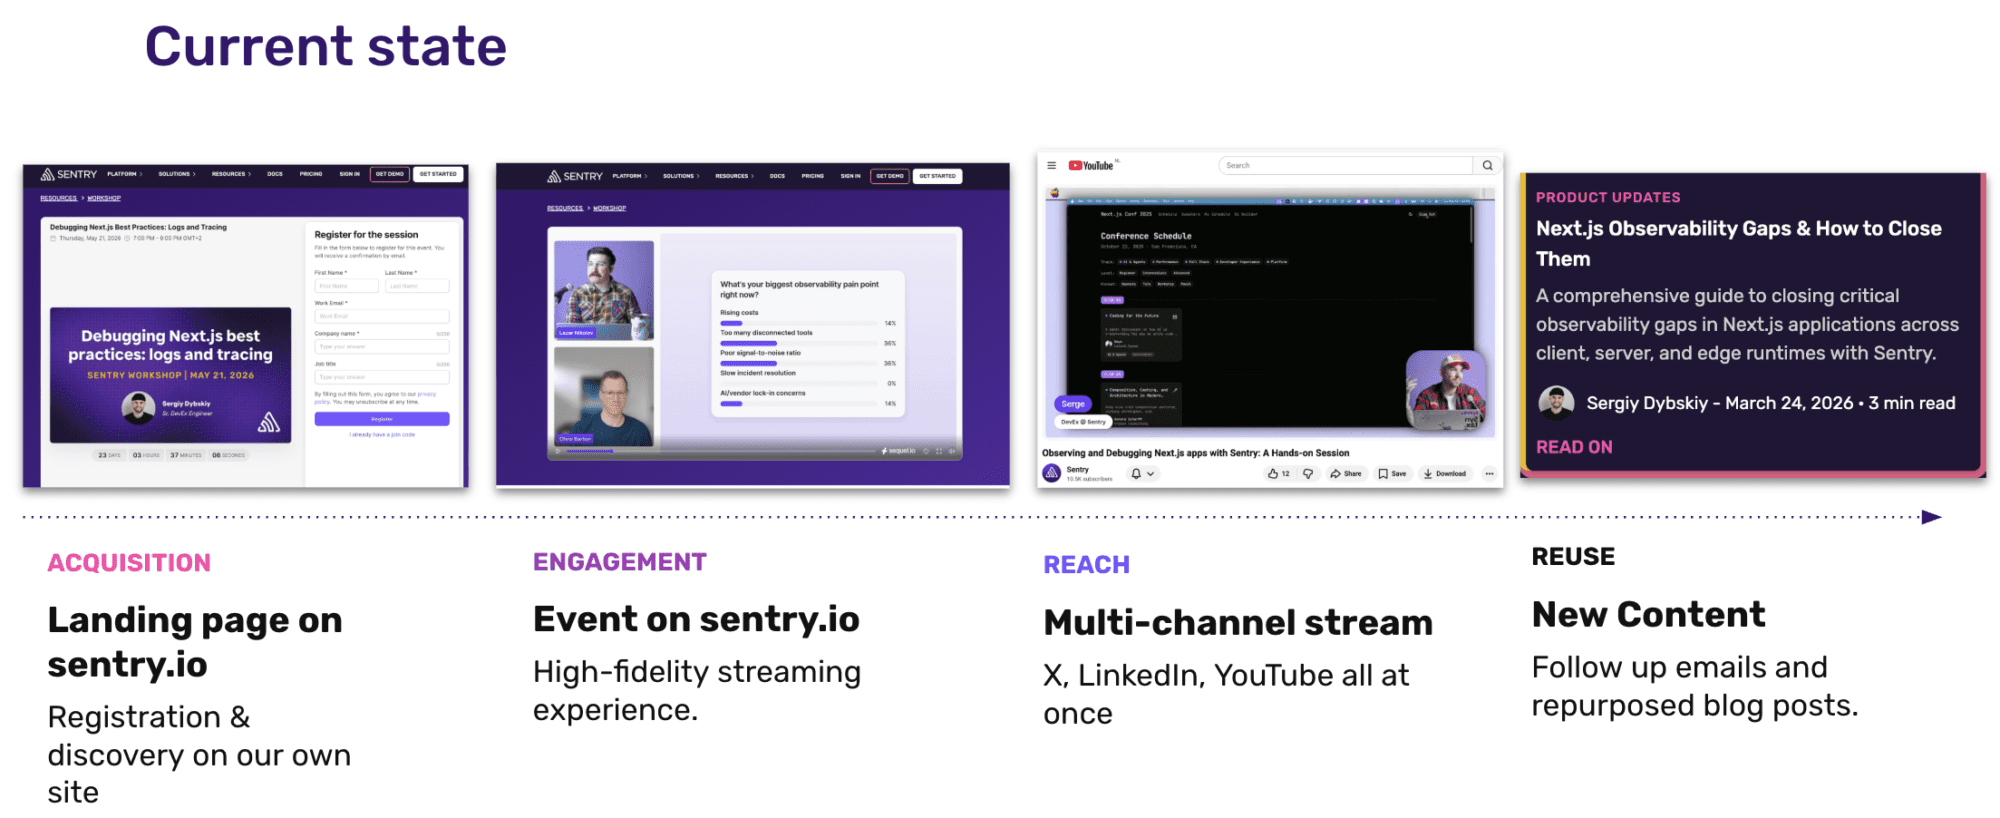Open the three-dot more actions menu
The height and width of the screenshot is (818, 2000).
point(1489,474)
